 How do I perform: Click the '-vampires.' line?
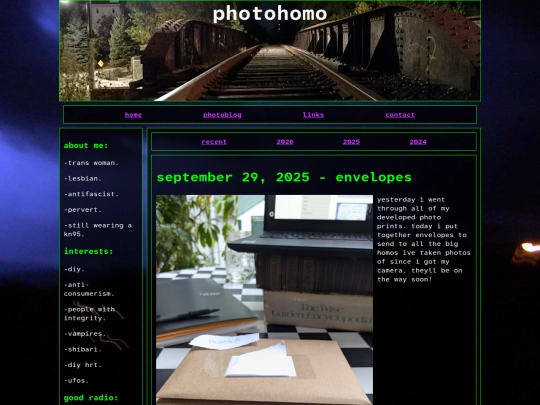pos(85,334)
